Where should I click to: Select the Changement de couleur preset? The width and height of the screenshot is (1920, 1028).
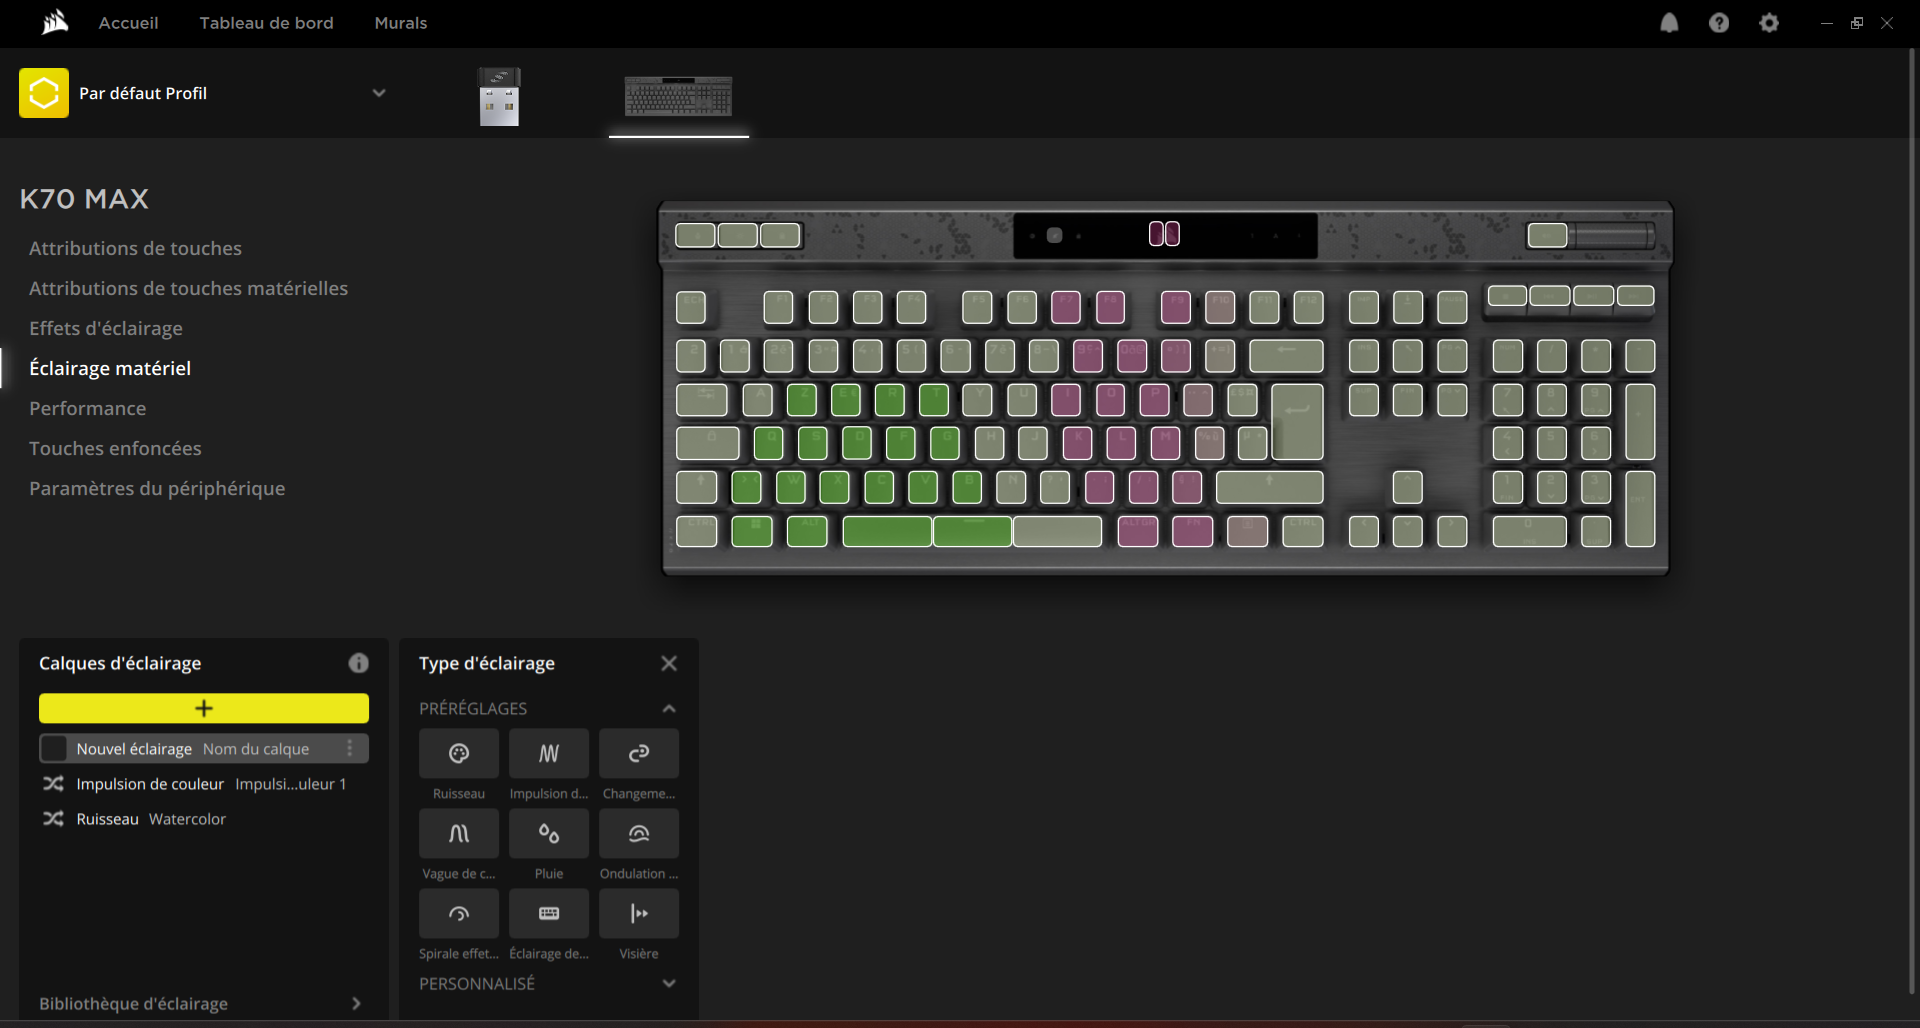638,753
